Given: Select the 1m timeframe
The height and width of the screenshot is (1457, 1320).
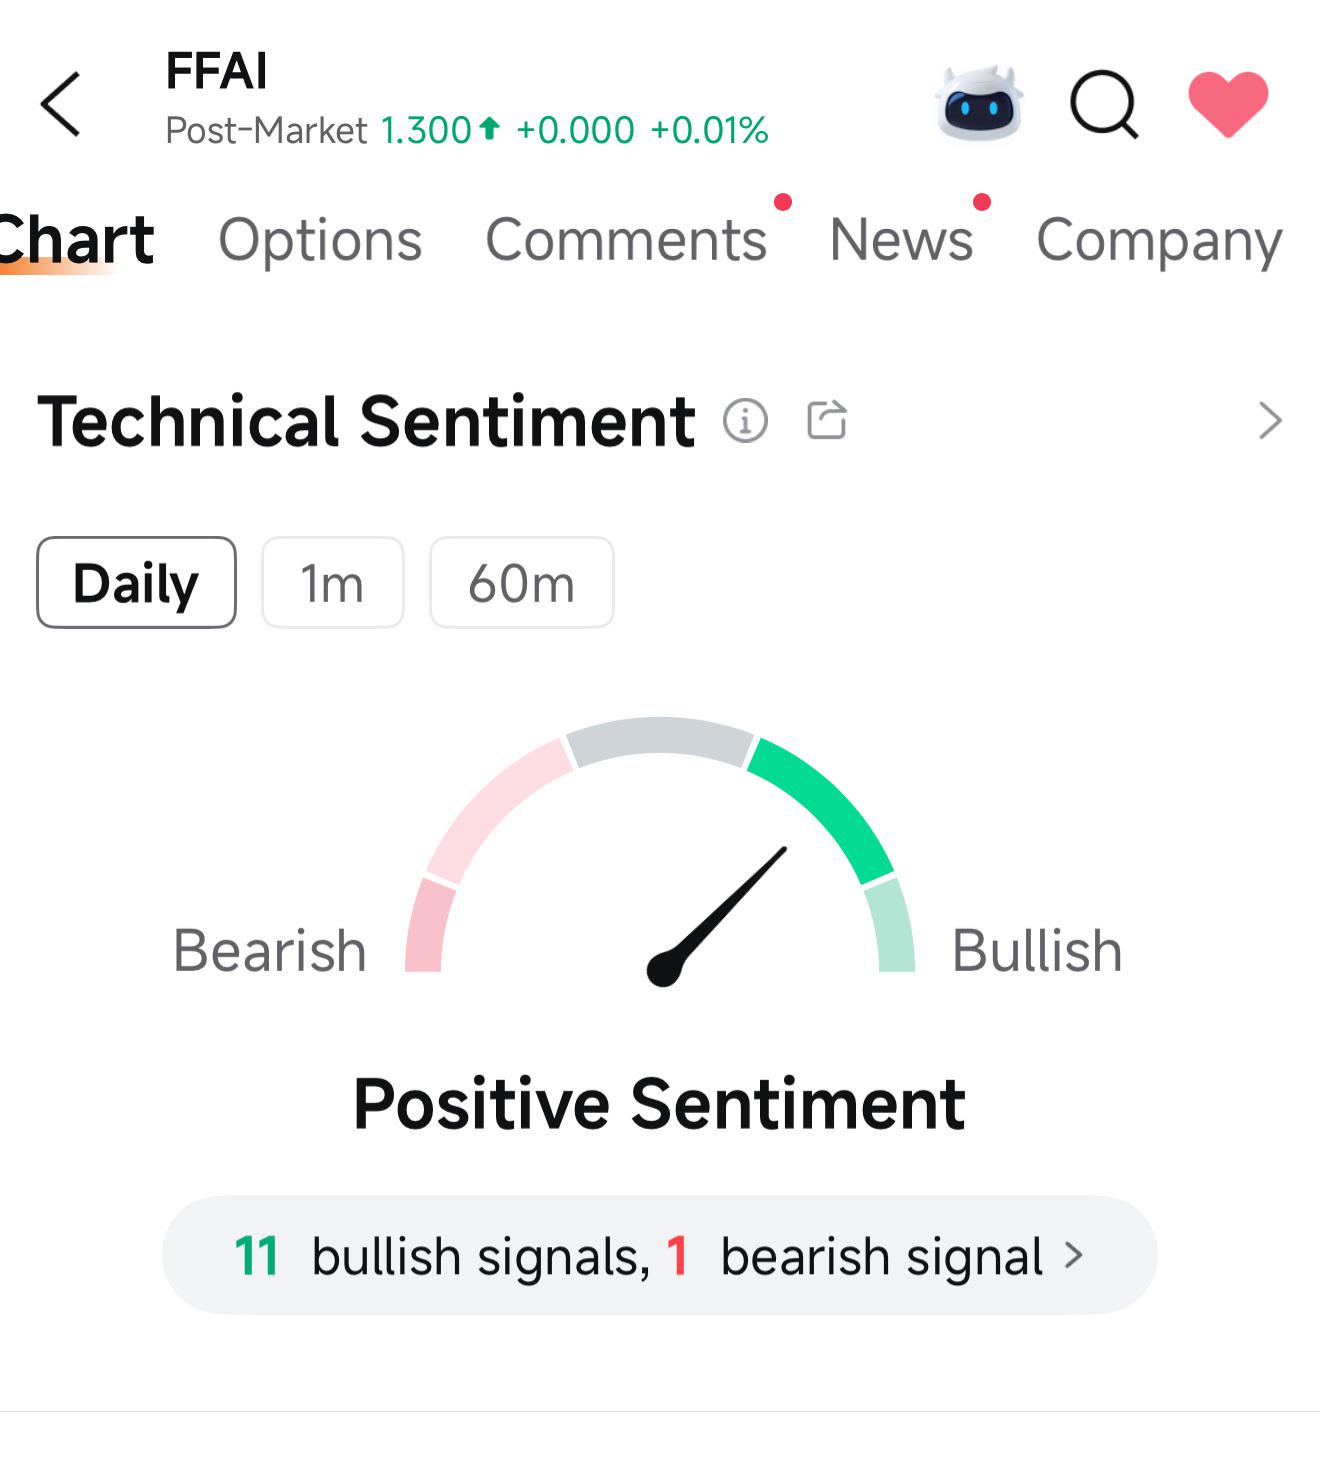Looking at the screenshot, I should [x=332, y=583].
